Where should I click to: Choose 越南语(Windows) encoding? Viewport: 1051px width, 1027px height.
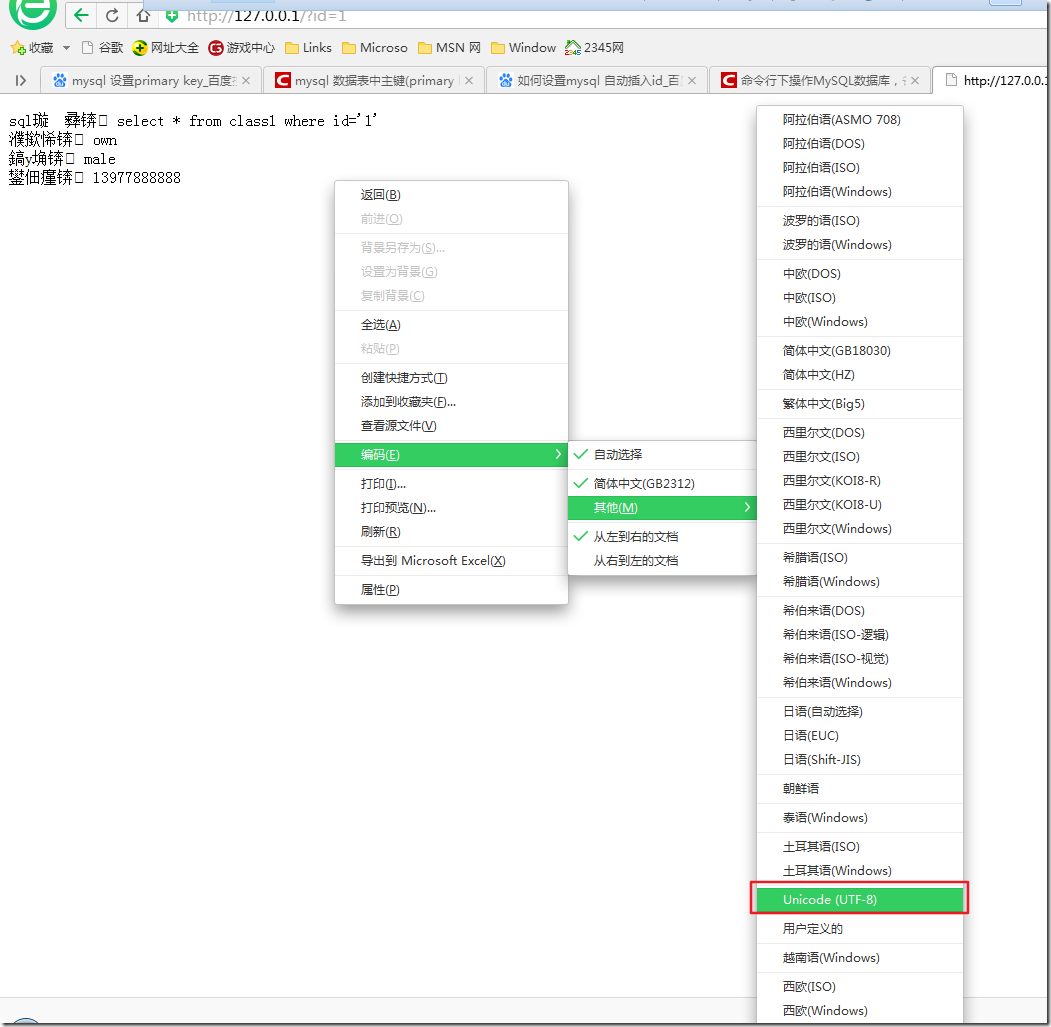pyautogui.click(x=860, y=958)
